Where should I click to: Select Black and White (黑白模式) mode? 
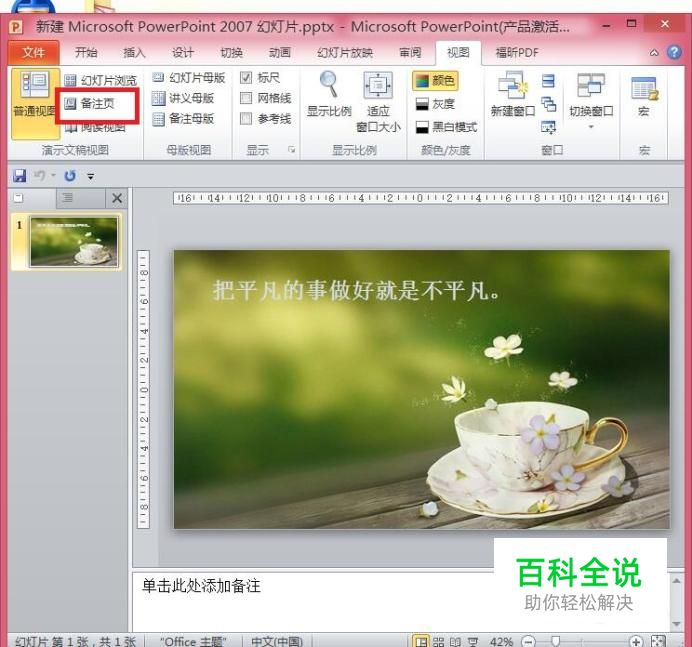(446, 127)
